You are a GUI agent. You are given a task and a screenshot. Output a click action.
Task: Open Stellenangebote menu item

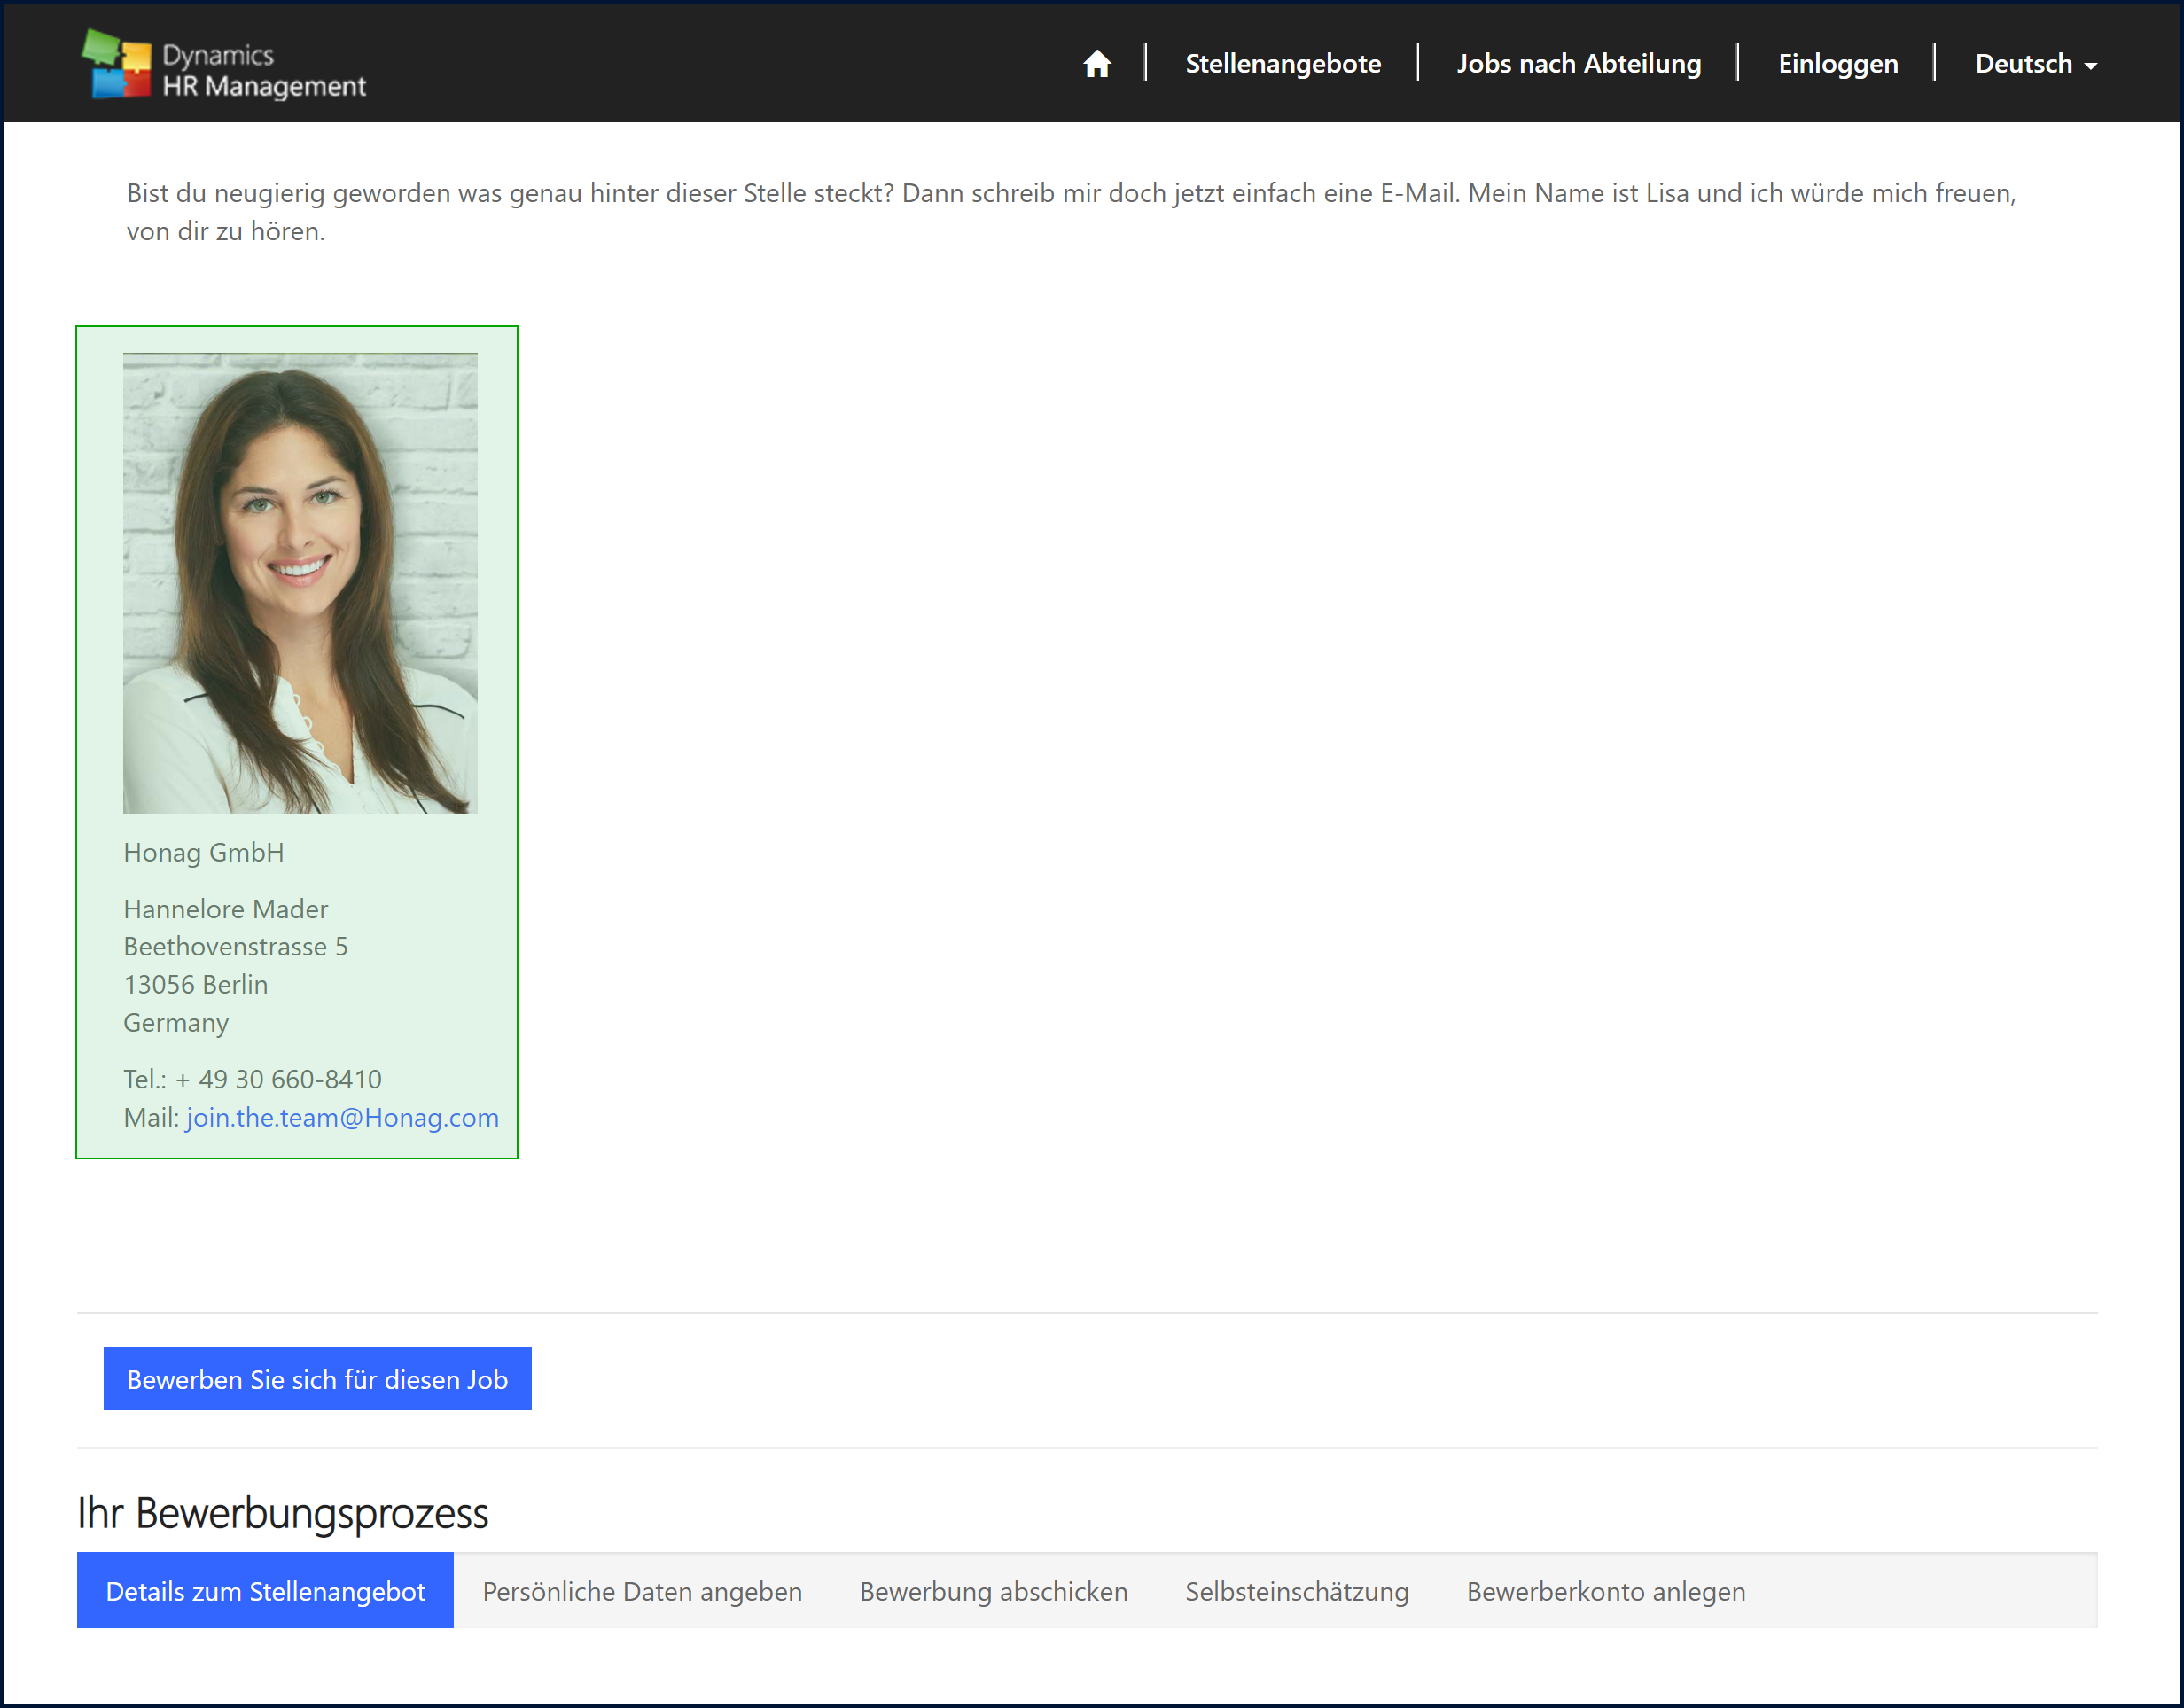(1282, 64)
